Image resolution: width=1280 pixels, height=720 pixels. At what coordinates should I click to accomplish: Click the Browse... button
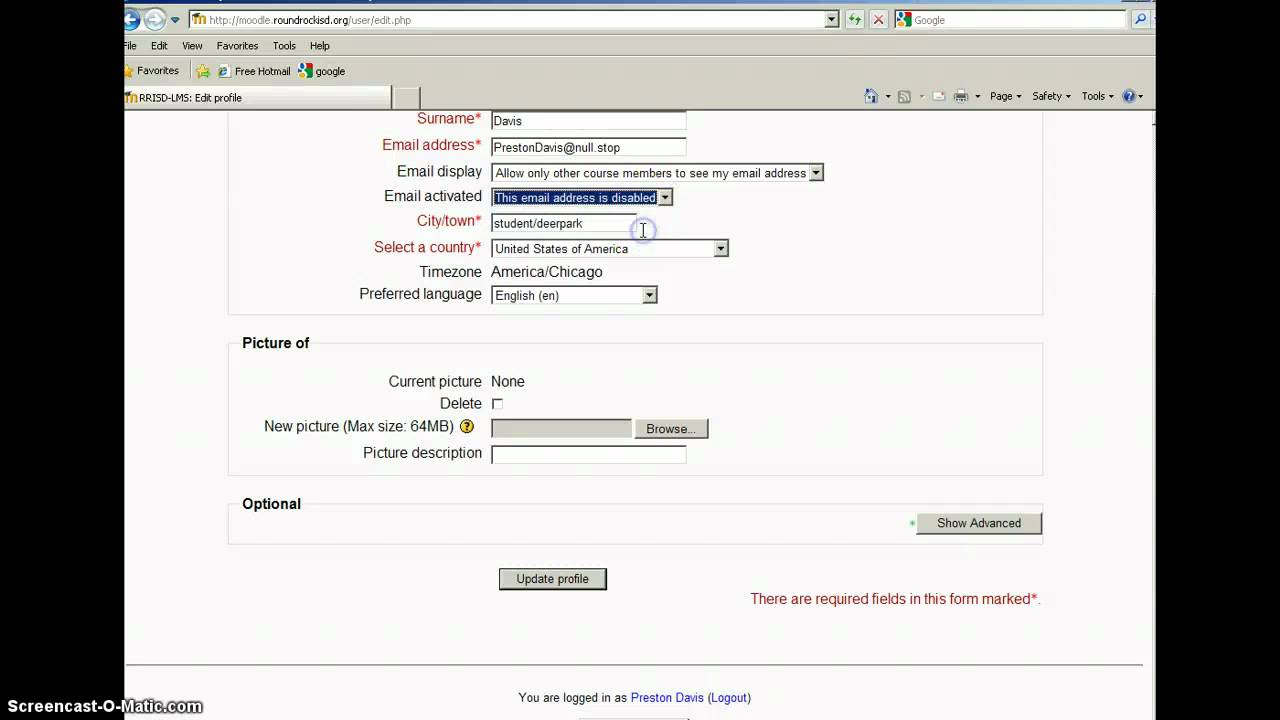point(670,429)
